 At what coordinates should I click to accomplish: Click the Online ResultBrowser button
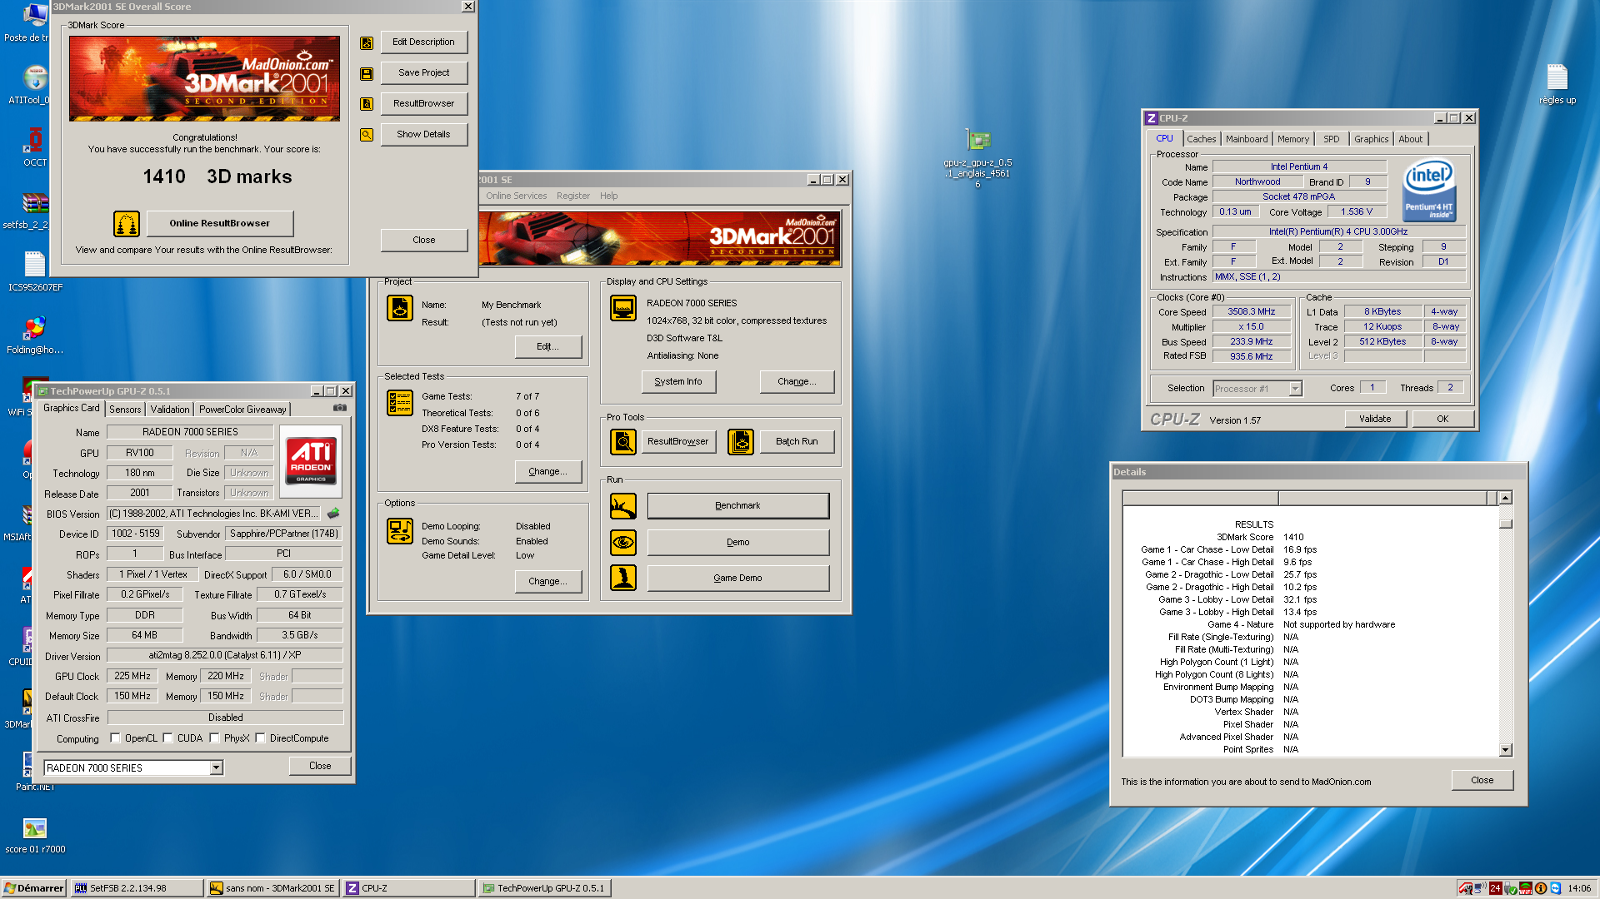220,223
